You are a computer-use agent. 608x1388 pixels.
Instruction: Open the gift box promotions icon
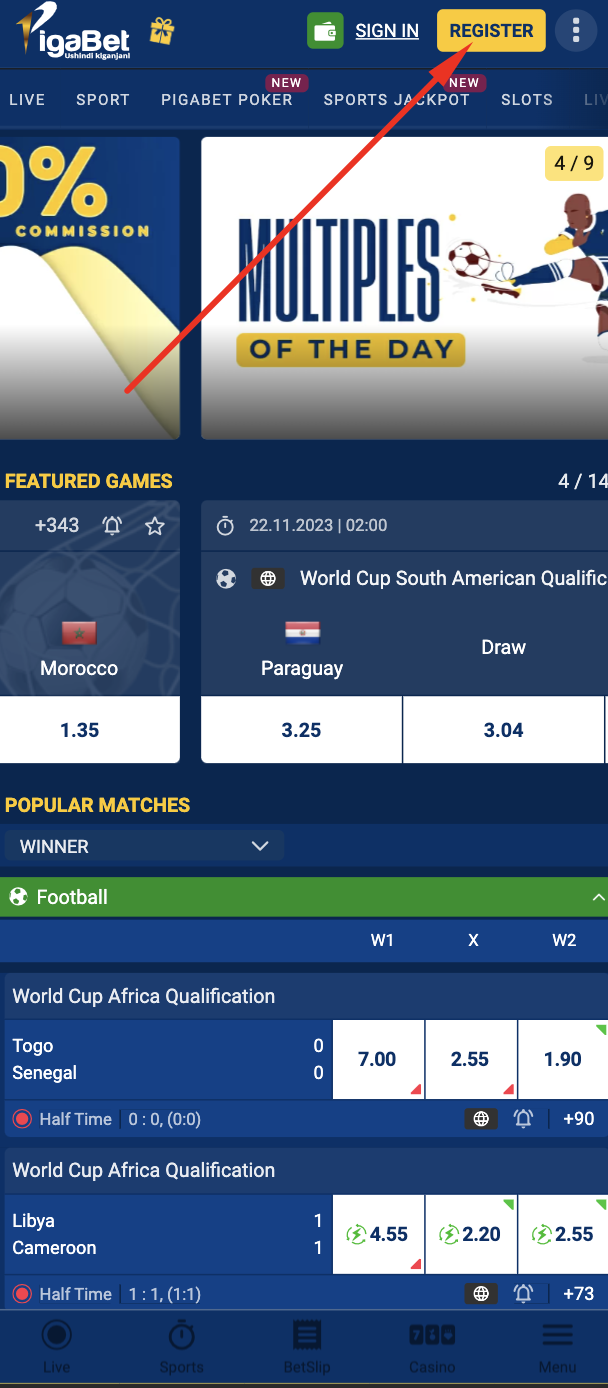tap(162, 31)
